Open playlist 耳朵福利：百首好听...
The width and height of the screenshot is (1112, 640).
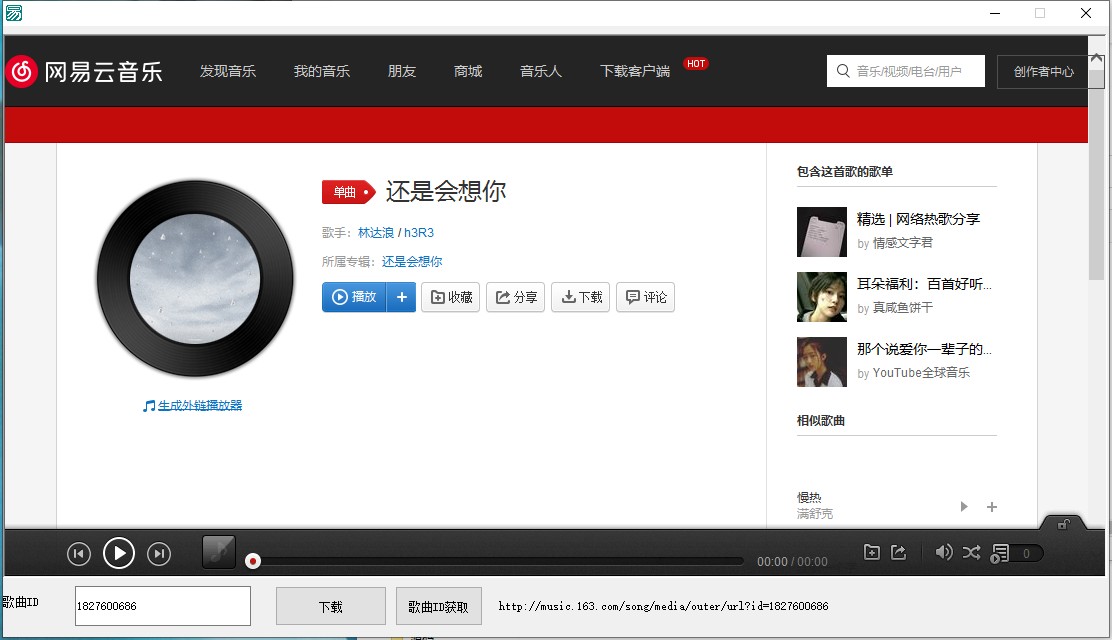click(x=924, y=284)
